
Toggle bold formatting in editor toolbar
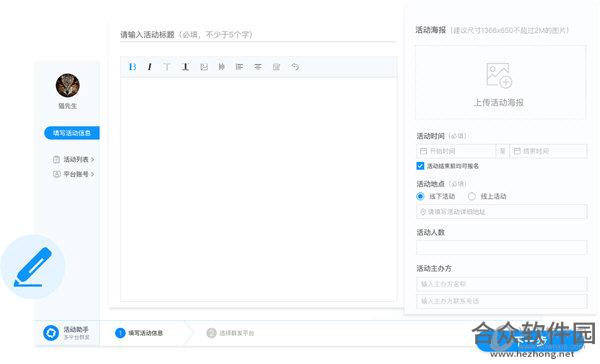(132, 67)
